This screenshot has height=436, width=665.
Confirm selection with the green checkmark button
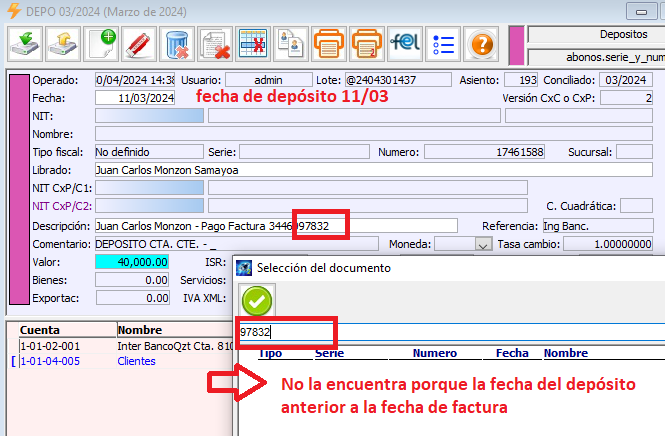(257, 299)
